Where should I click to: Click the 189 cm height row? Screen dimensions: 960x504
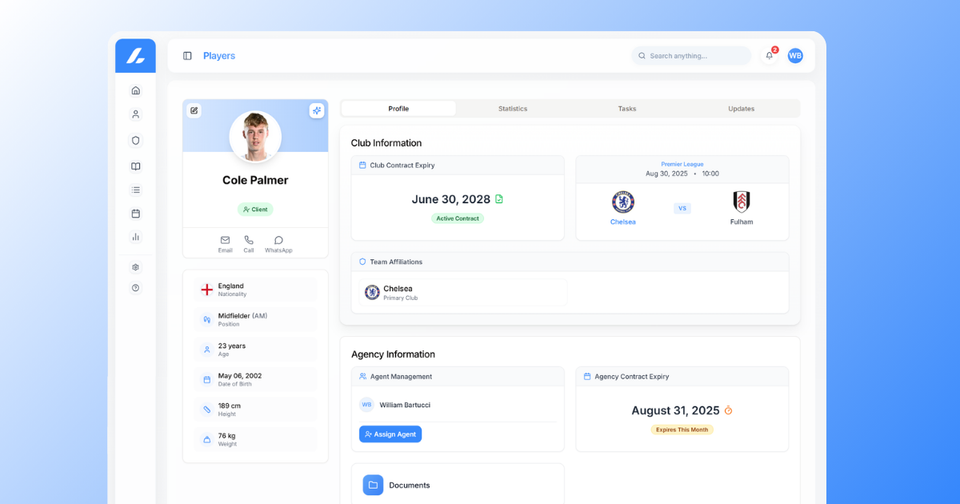(255, 410)
